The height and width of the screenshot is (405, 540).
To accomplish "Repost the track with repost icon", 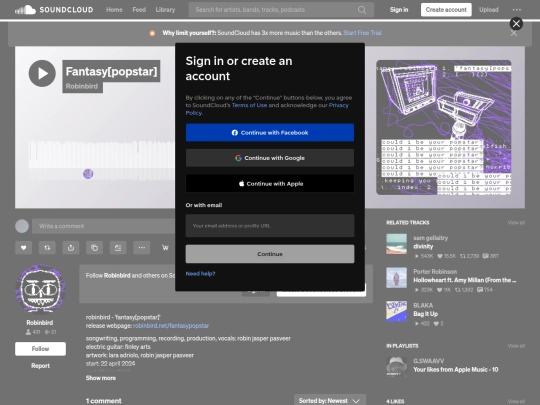I will [47, 248].
